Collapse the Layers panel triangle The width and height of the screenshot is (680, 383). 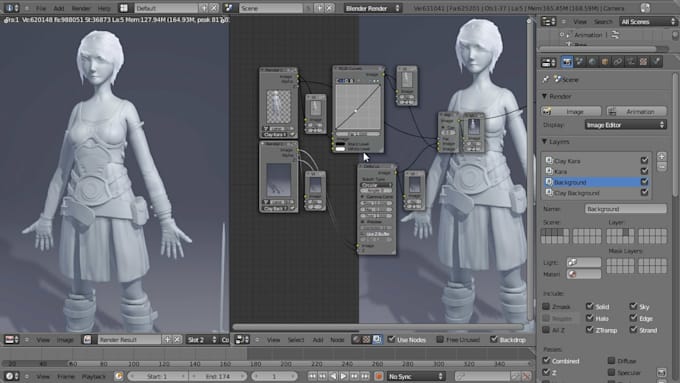pos(545,142)
